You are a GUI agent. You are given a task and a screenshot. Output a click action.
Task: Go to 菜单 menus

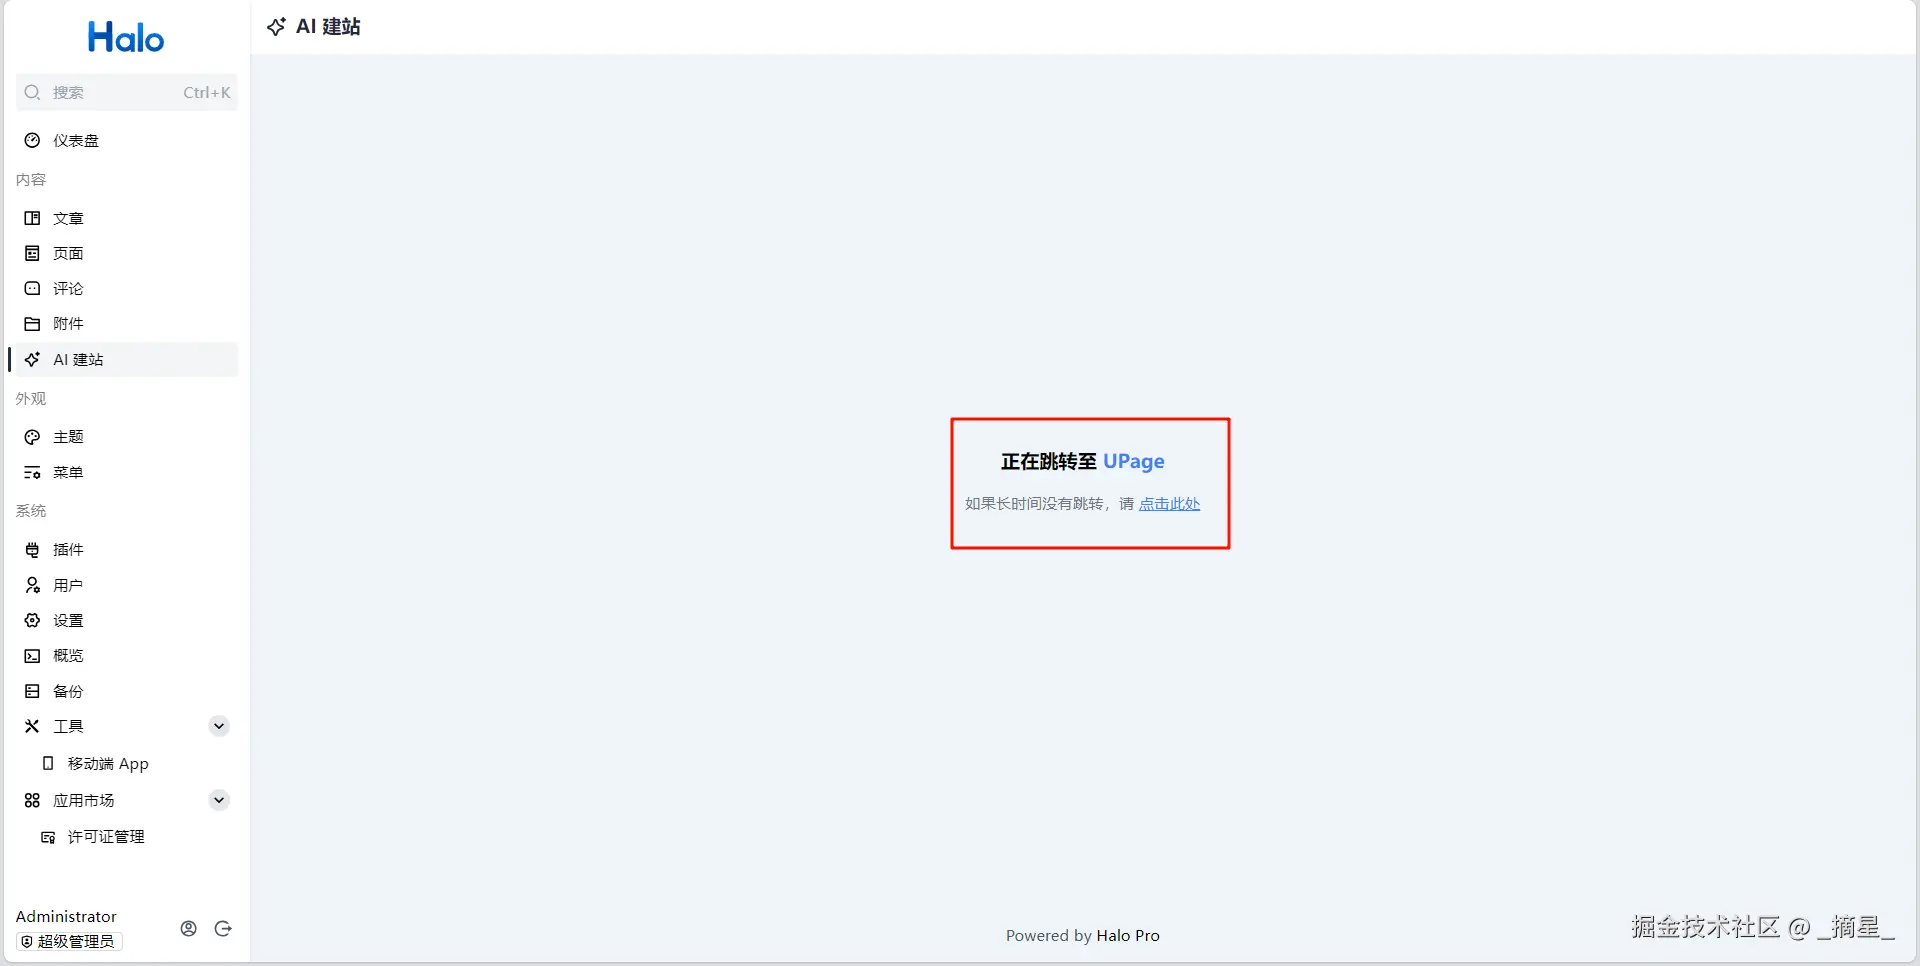[126, 472]
